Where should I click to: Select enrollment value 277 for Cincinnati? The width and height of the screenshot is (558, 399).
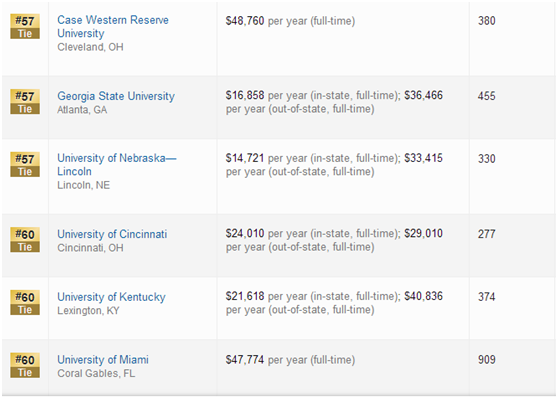tap(486, 234)
